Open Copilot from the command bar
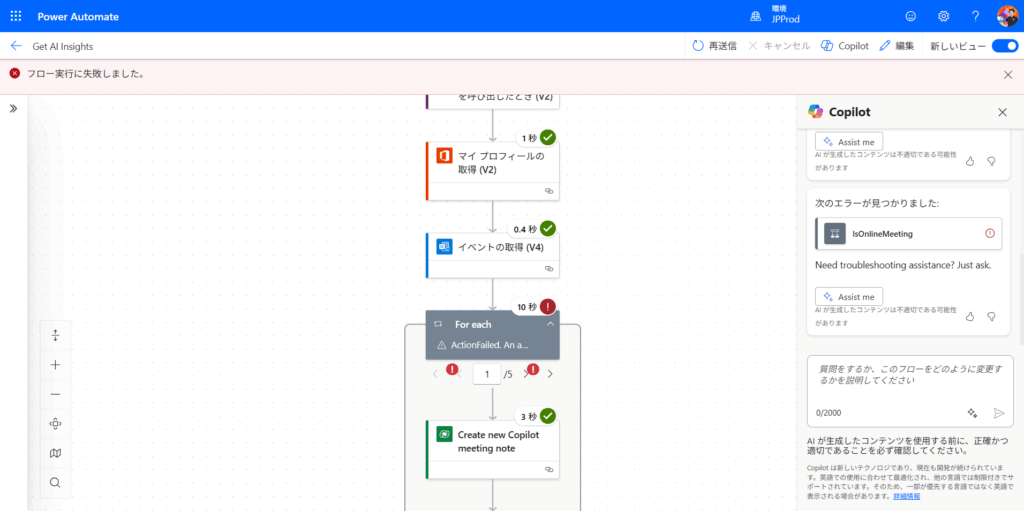This screenshot has height=511, width=1024. pyautogui.click(x=844, y=46)
